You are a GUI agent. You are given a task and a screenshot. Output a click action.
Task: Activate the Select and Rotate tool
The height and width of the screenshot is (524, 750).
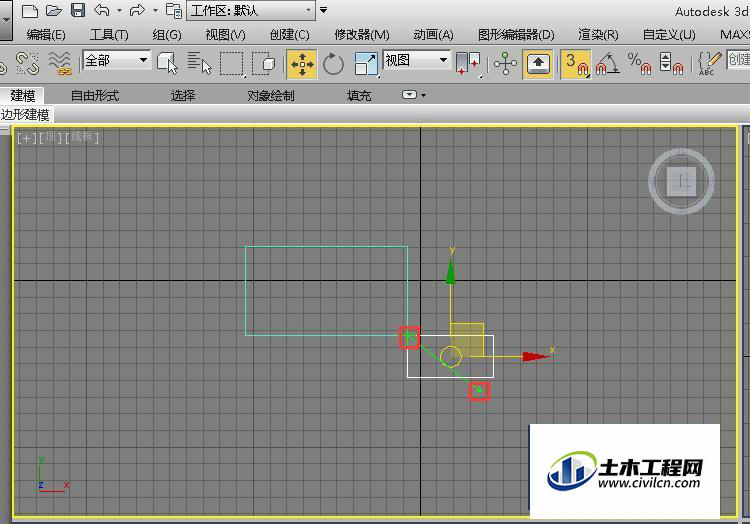click(x=333, y=64)
